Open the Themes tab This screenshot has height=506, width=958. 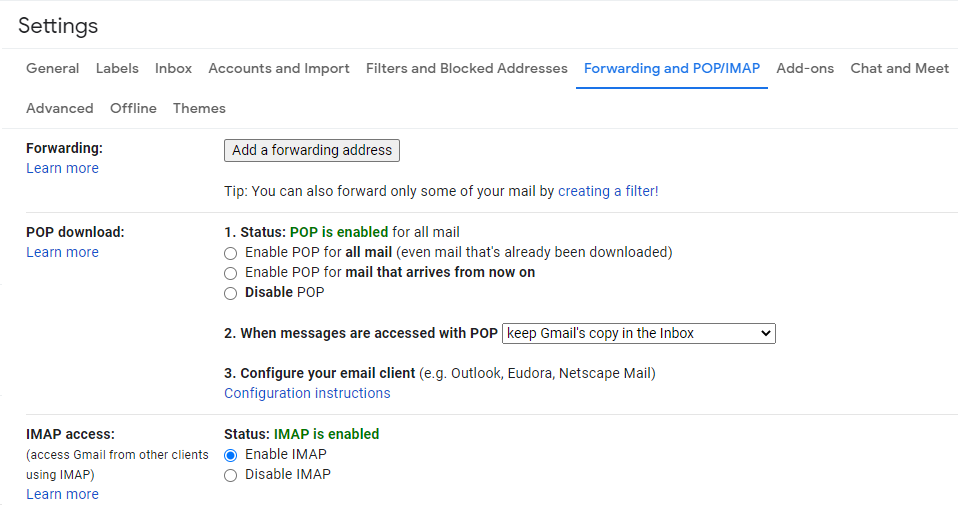199,108
